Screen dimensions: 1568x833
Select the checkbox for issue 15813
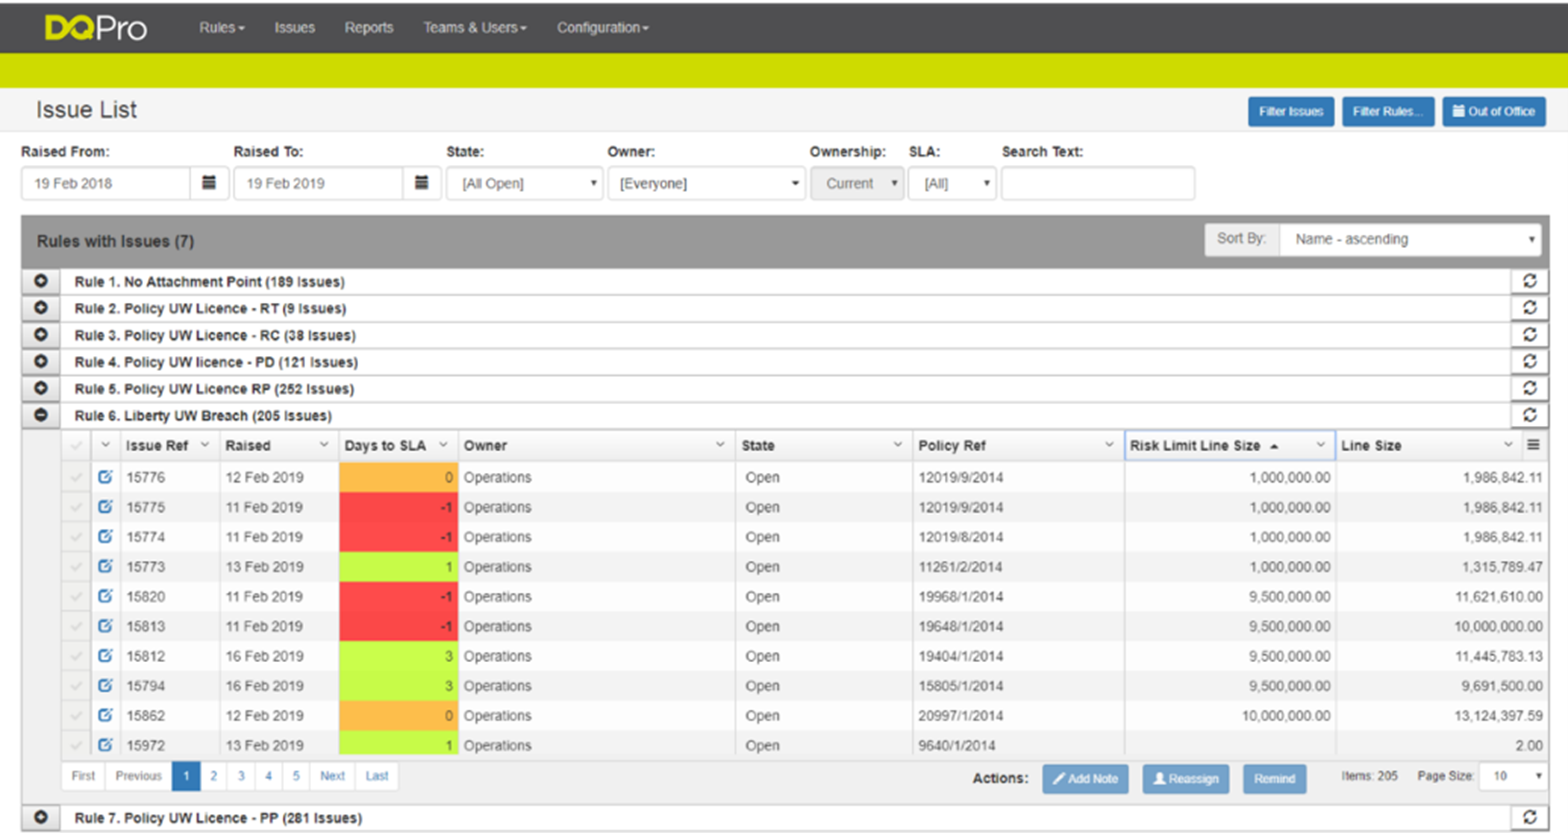click(x=76, y=626)
